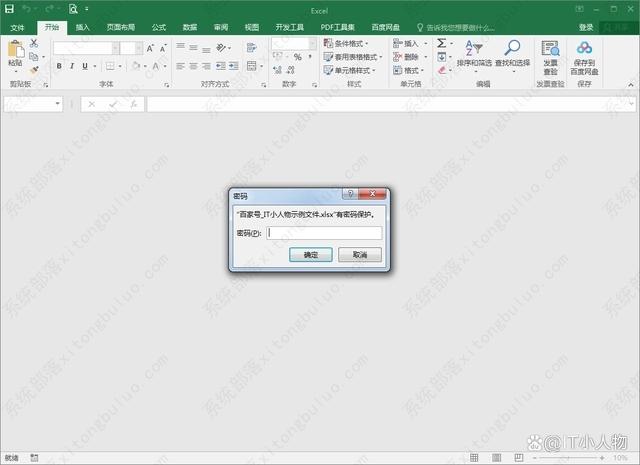The height and width of the screenshot is (465, 640).
Task: Click the Cut scissors icon
Action: [x=34, y=44]
